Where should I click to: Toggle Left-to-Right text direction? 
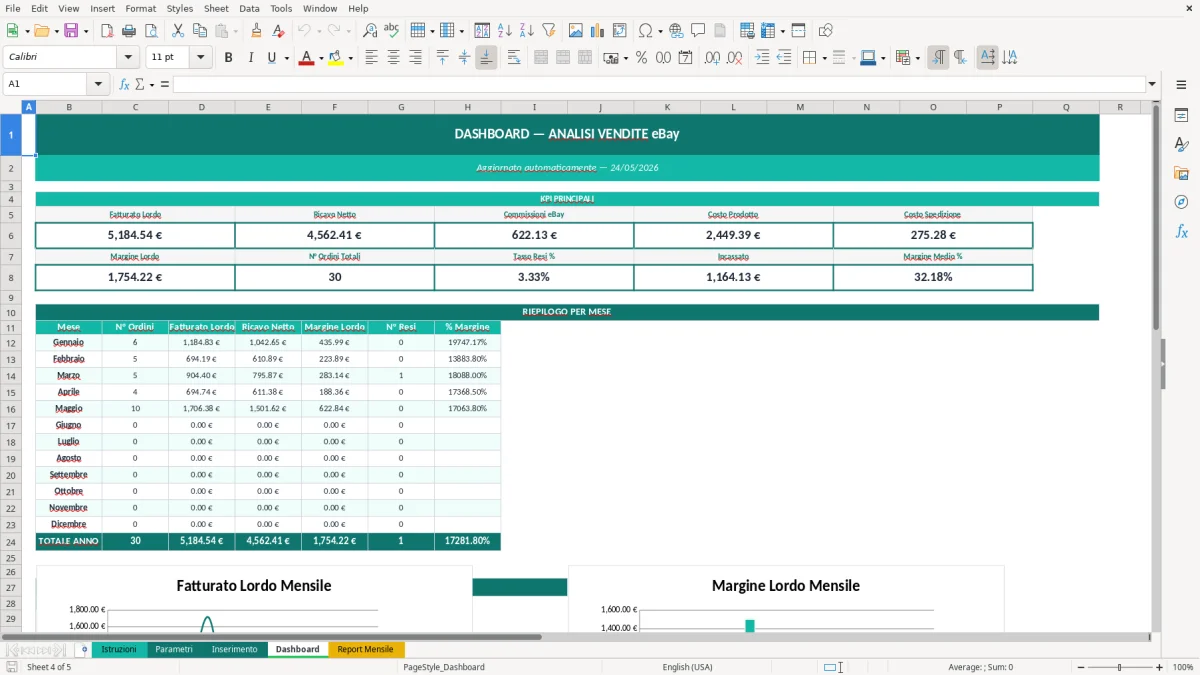pyautogui.click(x=938, y=58)
